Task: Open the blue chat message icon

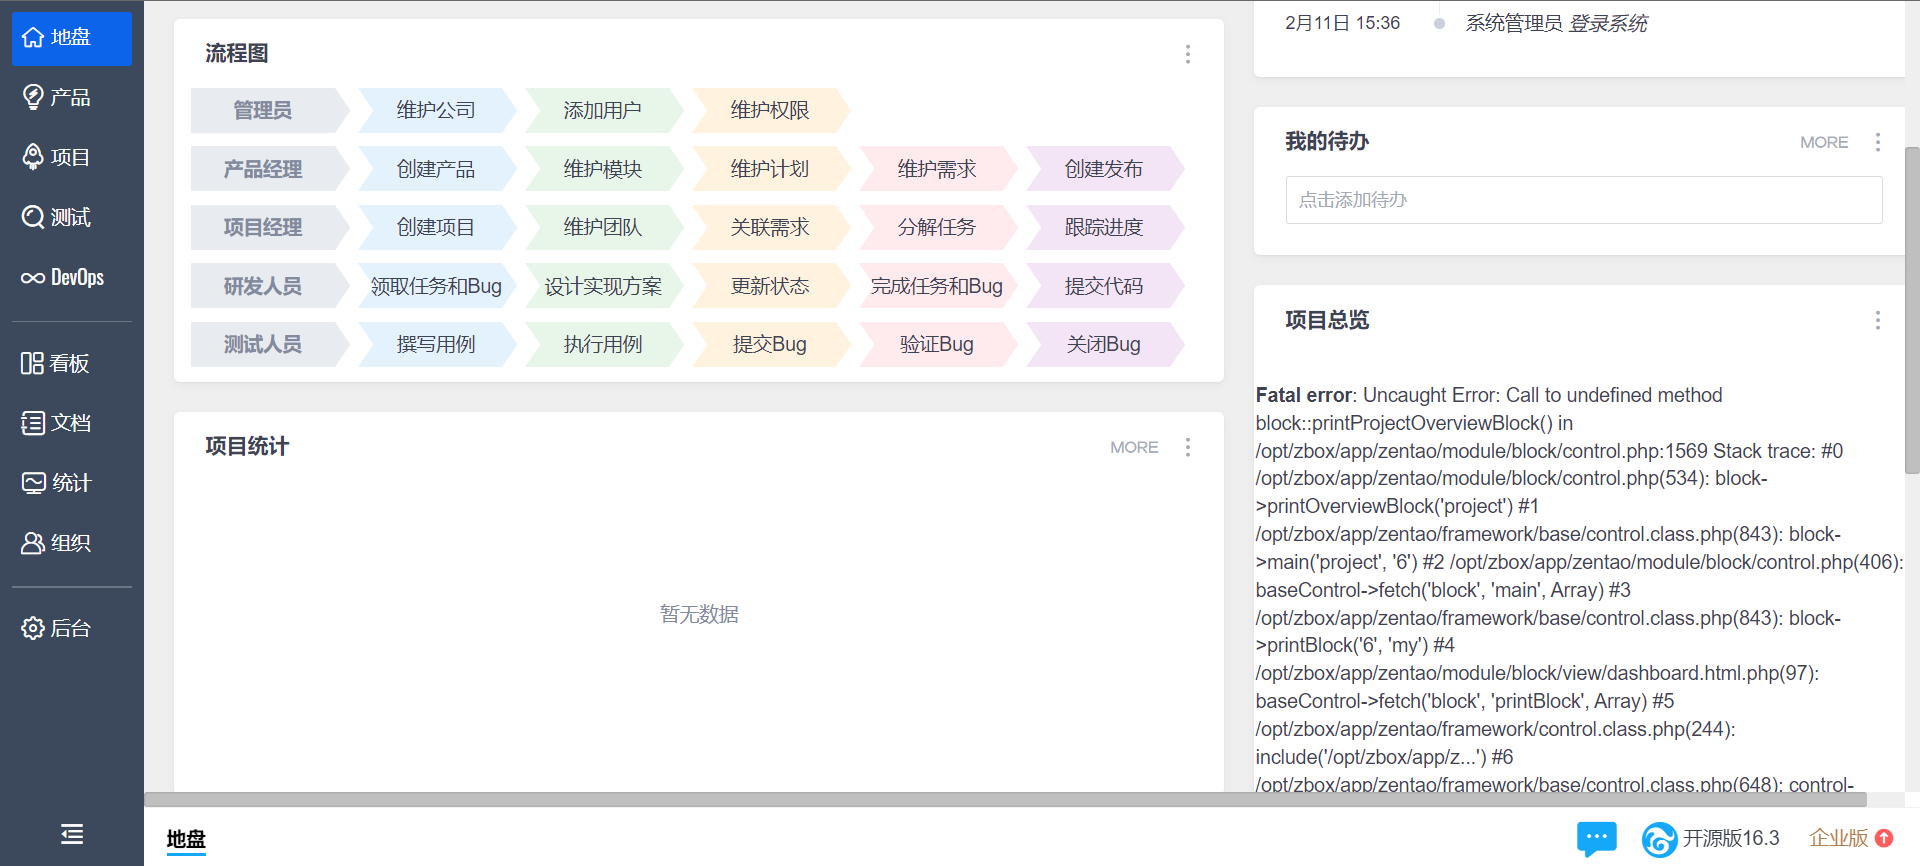Action: (1596, 838)
